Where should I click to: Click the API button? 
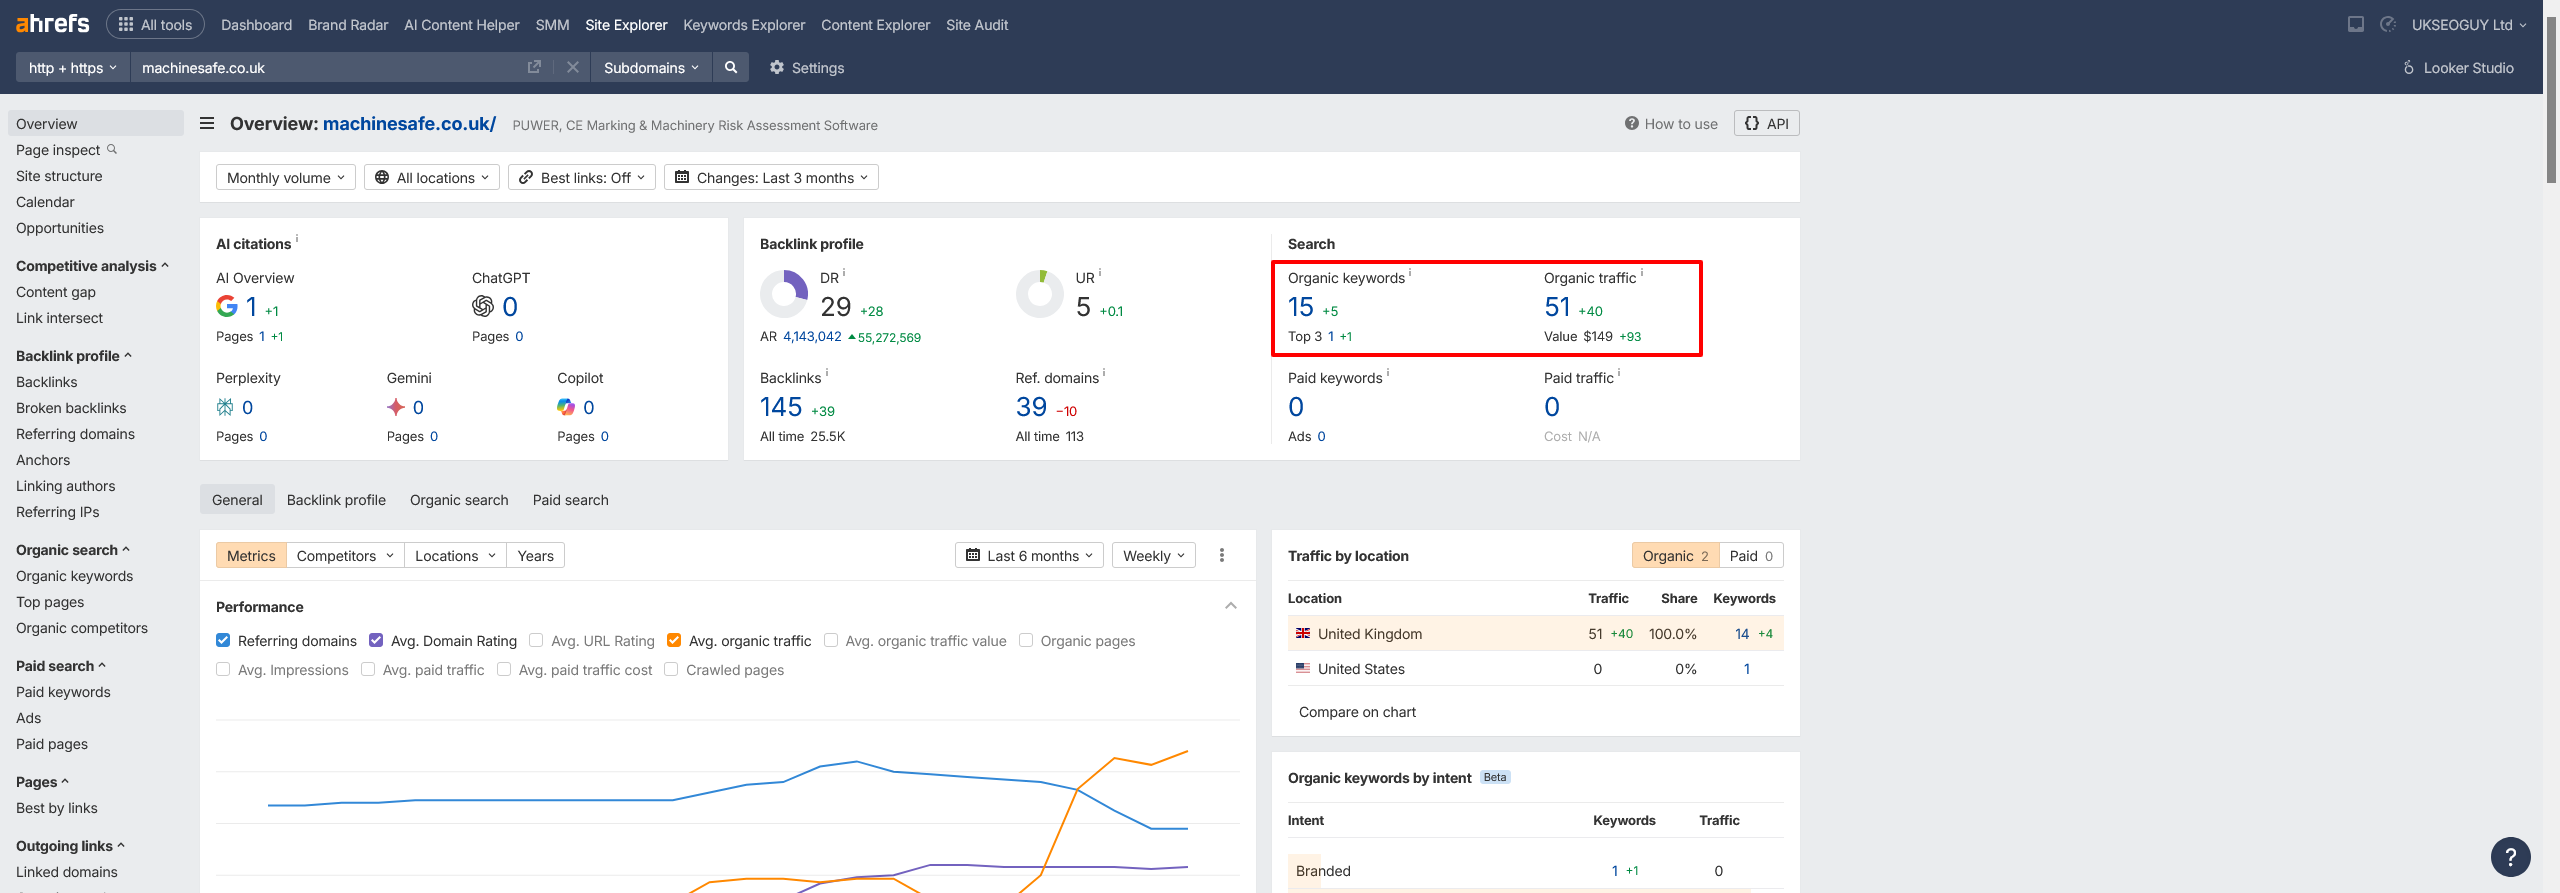point(1766,123)
